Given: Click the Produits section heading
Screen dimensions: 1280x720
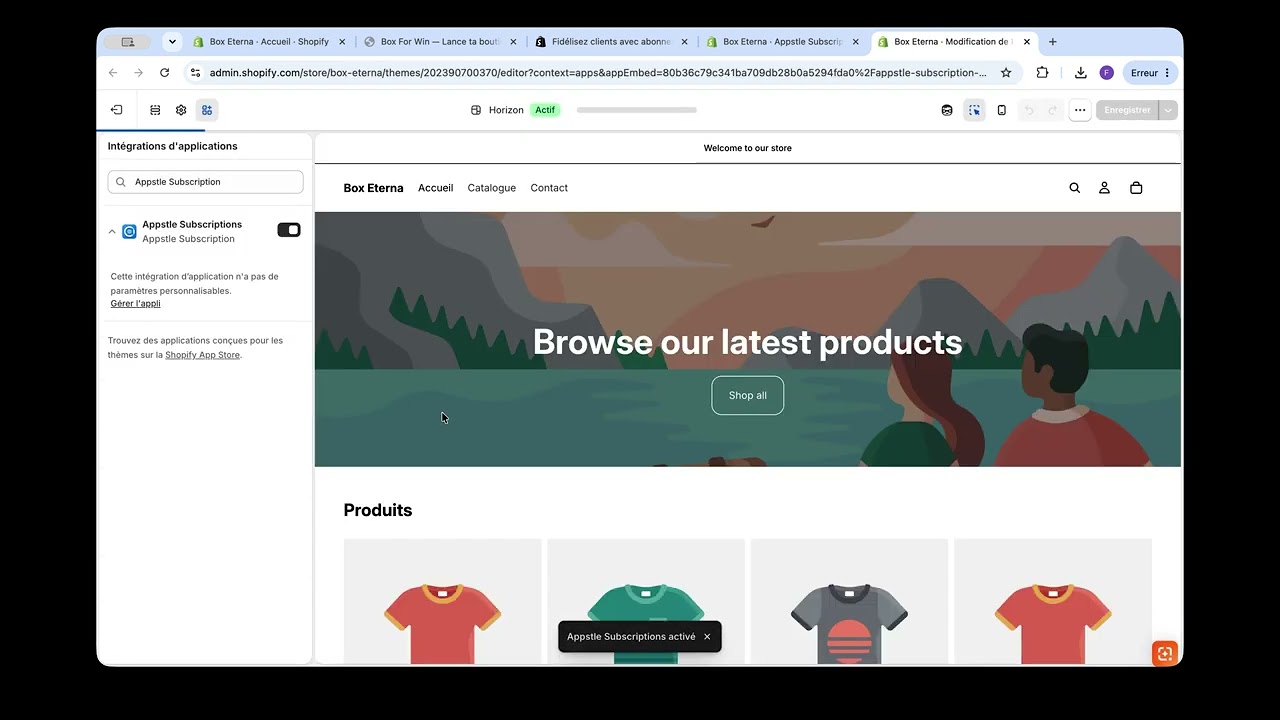Looking at the screenshot, I should click(378, 510).
